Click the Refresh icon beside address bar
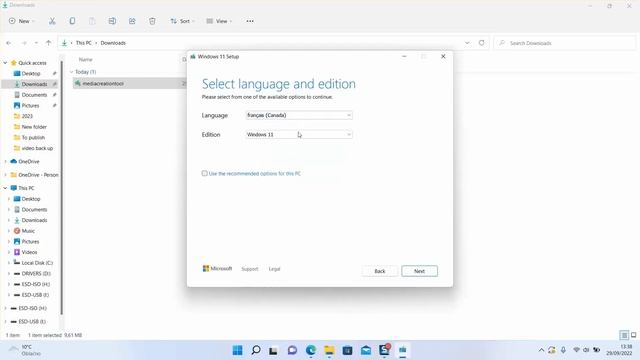 pos(482,43)
